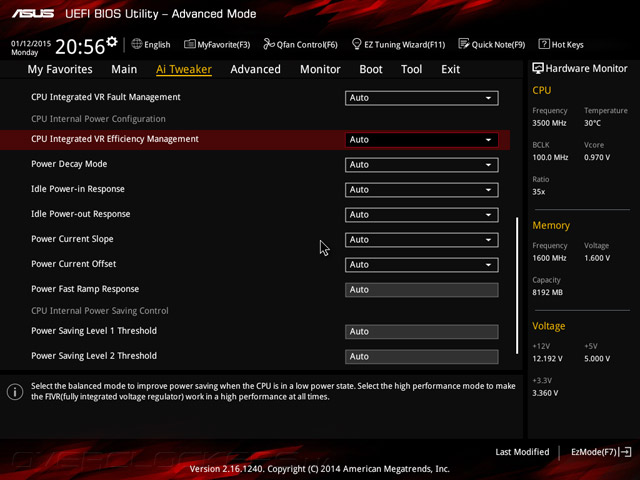Click the Hardware Monitor screen icon
This screenshot has width=640, height=480.
tap(538, 69)
